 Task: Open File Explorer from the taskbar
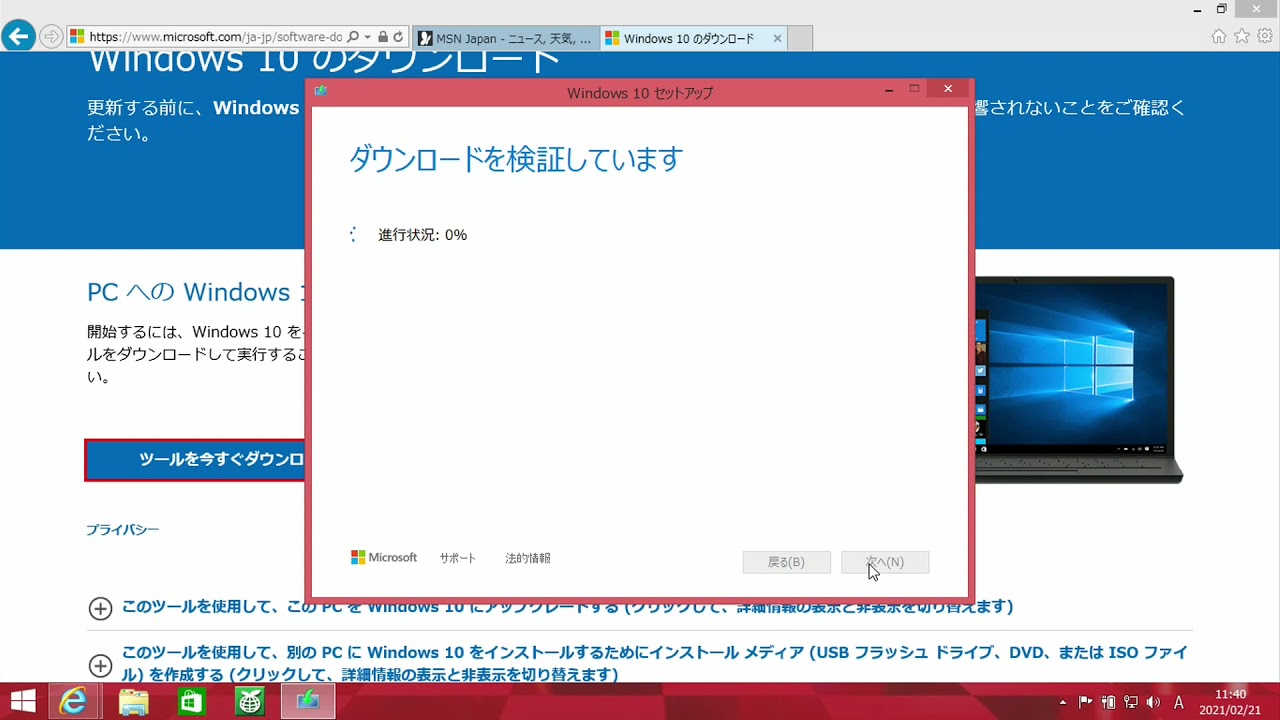tap(133, 702)
